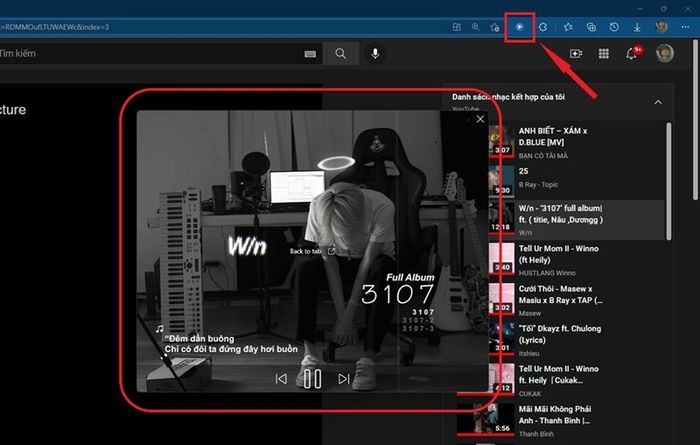Viewport: 700px width, 445px height.
Task: Skip to previous track in mini player
Action: pos(281,379)
